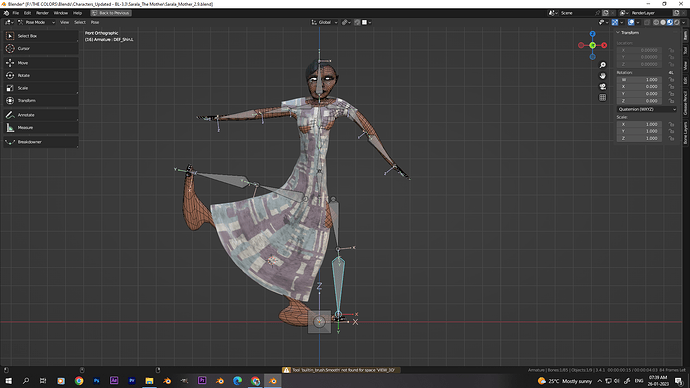
Task: Open the viewport View menu
Action: tap(64, 22)
